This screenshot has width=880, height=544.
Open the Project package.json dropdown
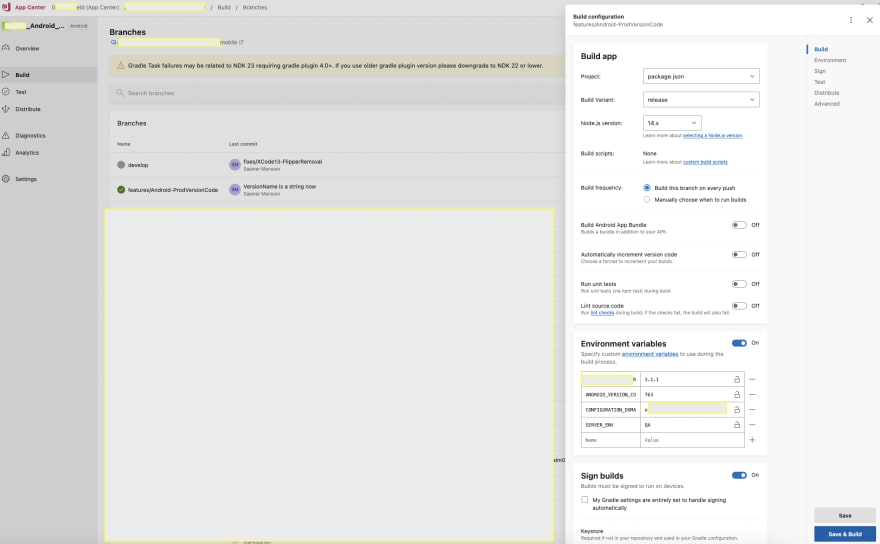[x=701, y=76]
